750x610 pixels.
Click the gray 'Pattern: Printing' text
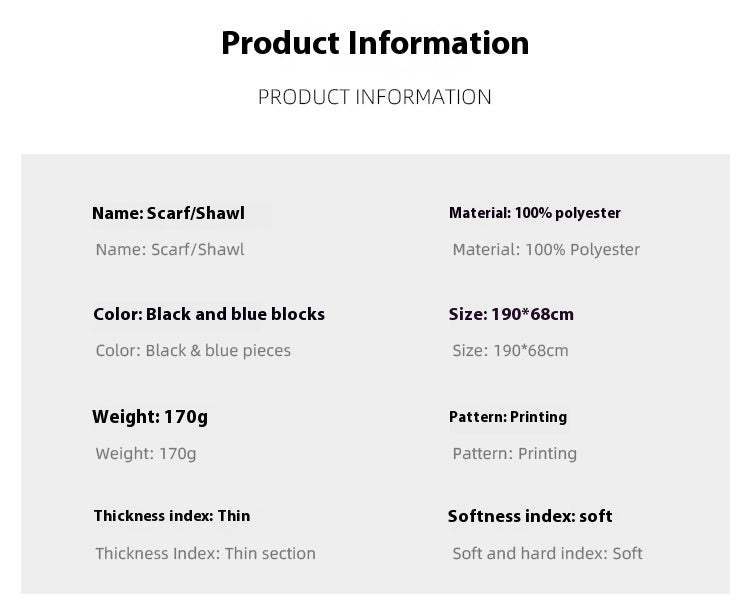pos(514,454)
